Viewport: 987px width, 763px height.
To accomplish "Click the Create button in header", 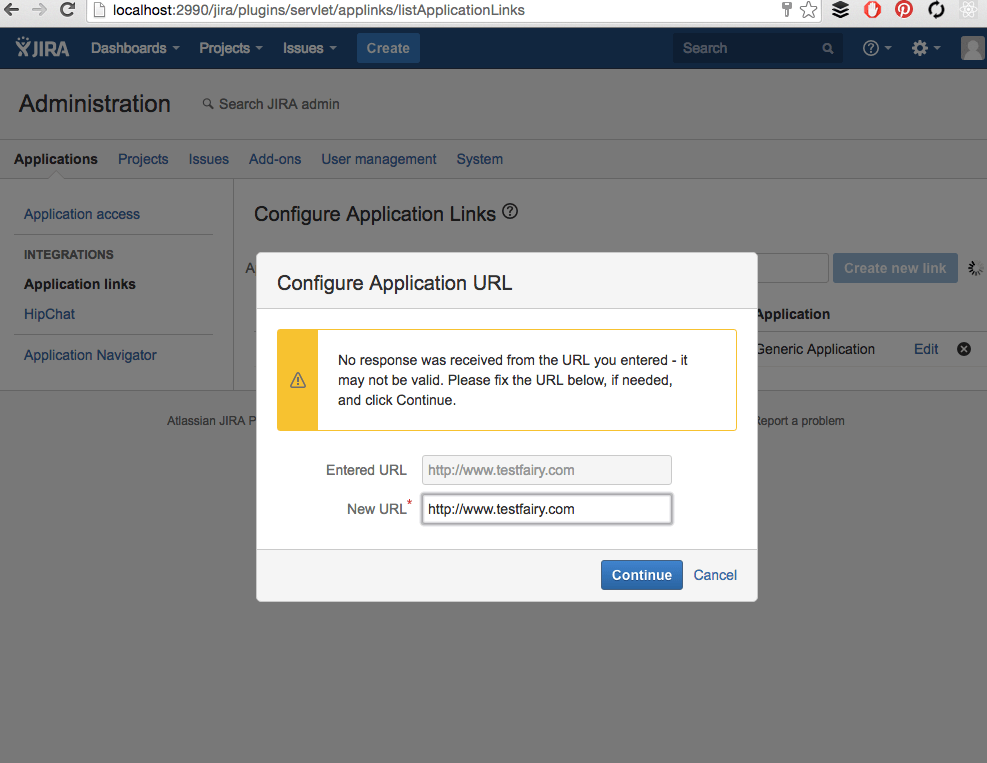I will click(388, 48).
